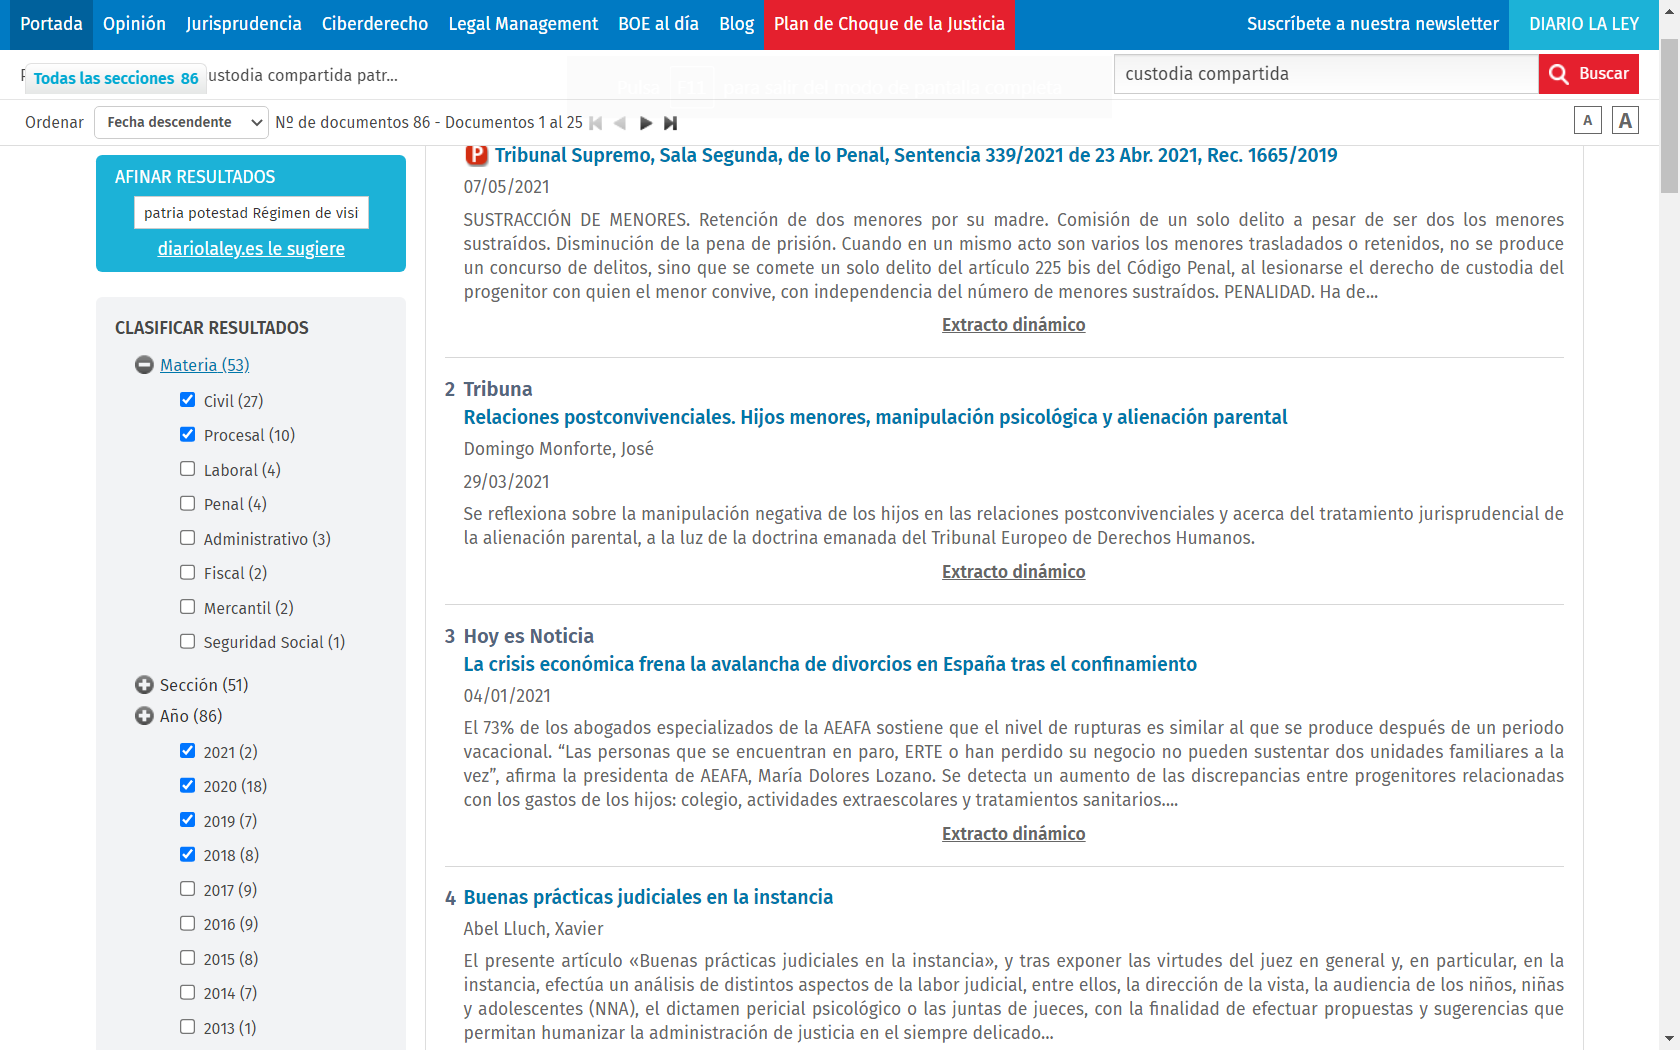The width and height of the screenshot is (1680, 1050).
Task: Uncheck the 2018 (8) year filter
Action: 187,854
